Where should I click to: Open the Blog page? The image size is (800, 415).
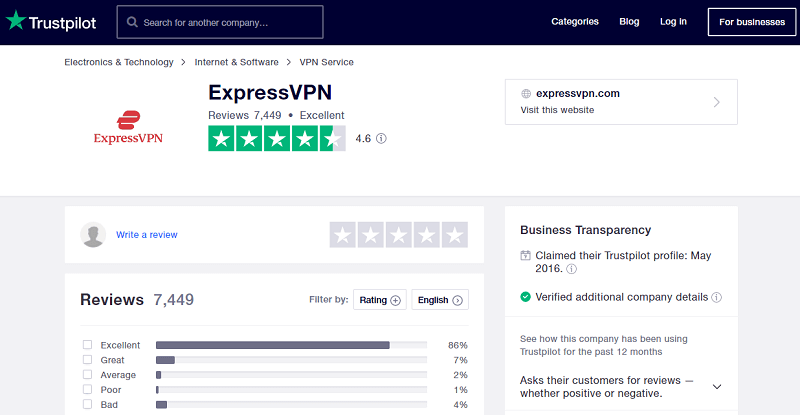tap(629, 21)
